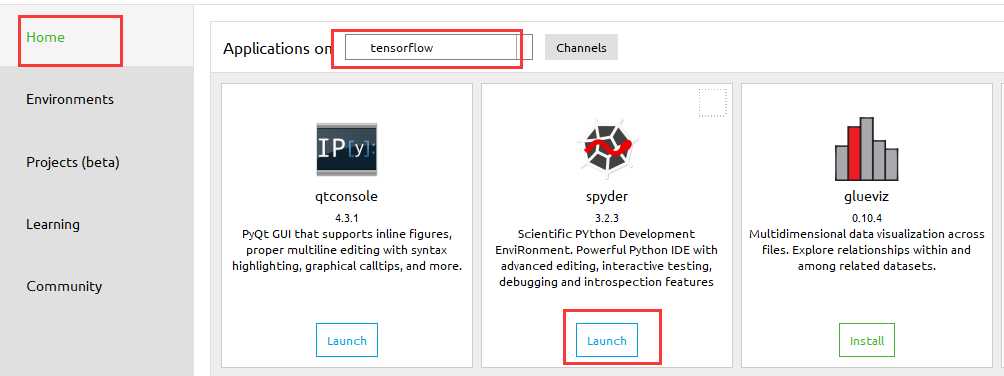
Task: Open Projects (beta) section
Action: [x=72, y=162]
